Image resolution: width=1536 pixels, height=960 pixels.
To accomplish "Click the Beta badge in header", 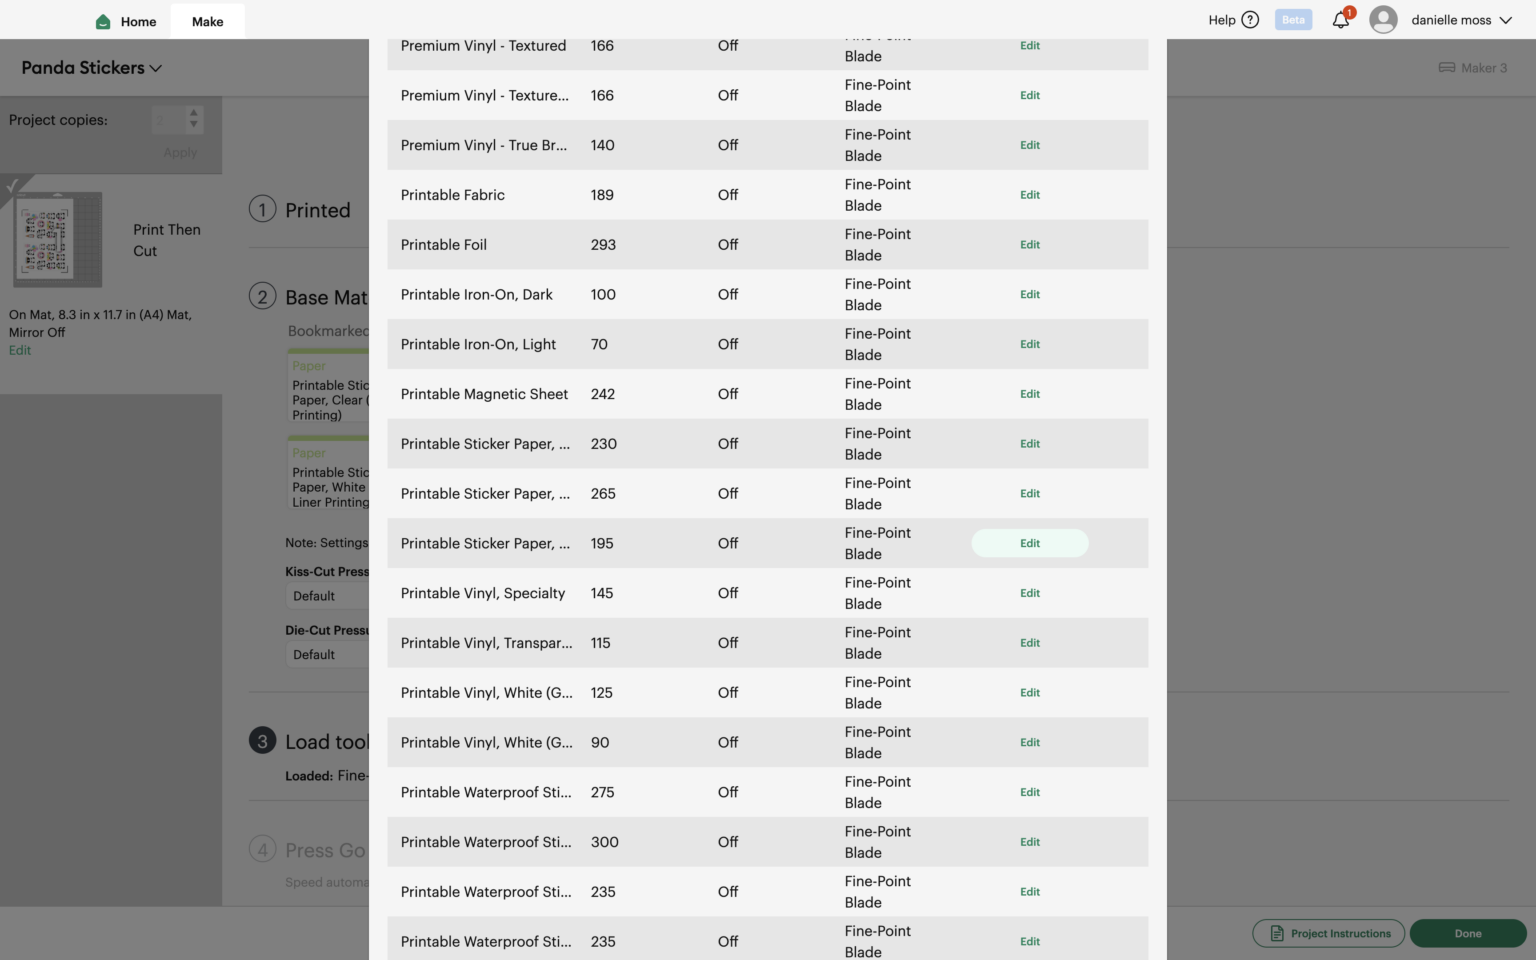I will click(1293, 20).
